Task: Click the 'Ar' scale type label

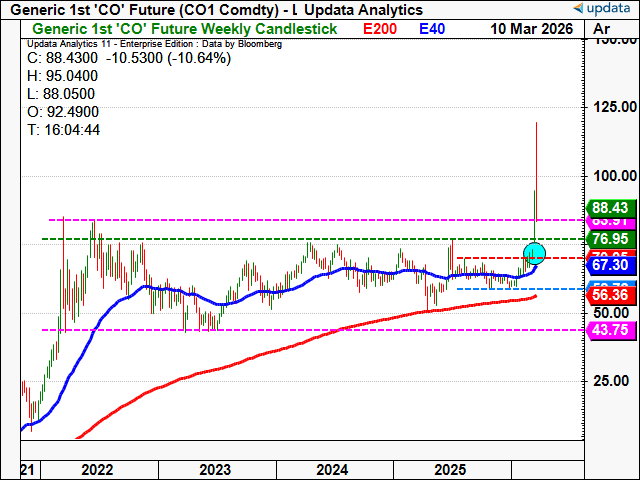Action: tap(602, 29)
